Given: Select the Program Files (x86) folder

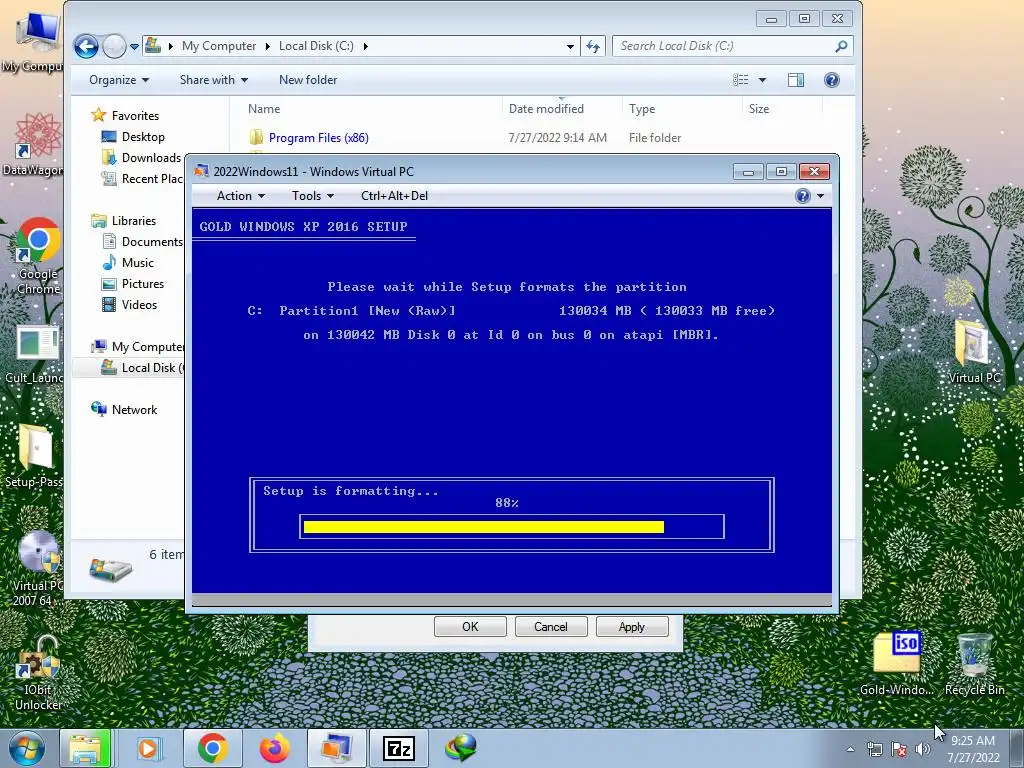Looking at the screenshot, I should [x=319, y=138].
